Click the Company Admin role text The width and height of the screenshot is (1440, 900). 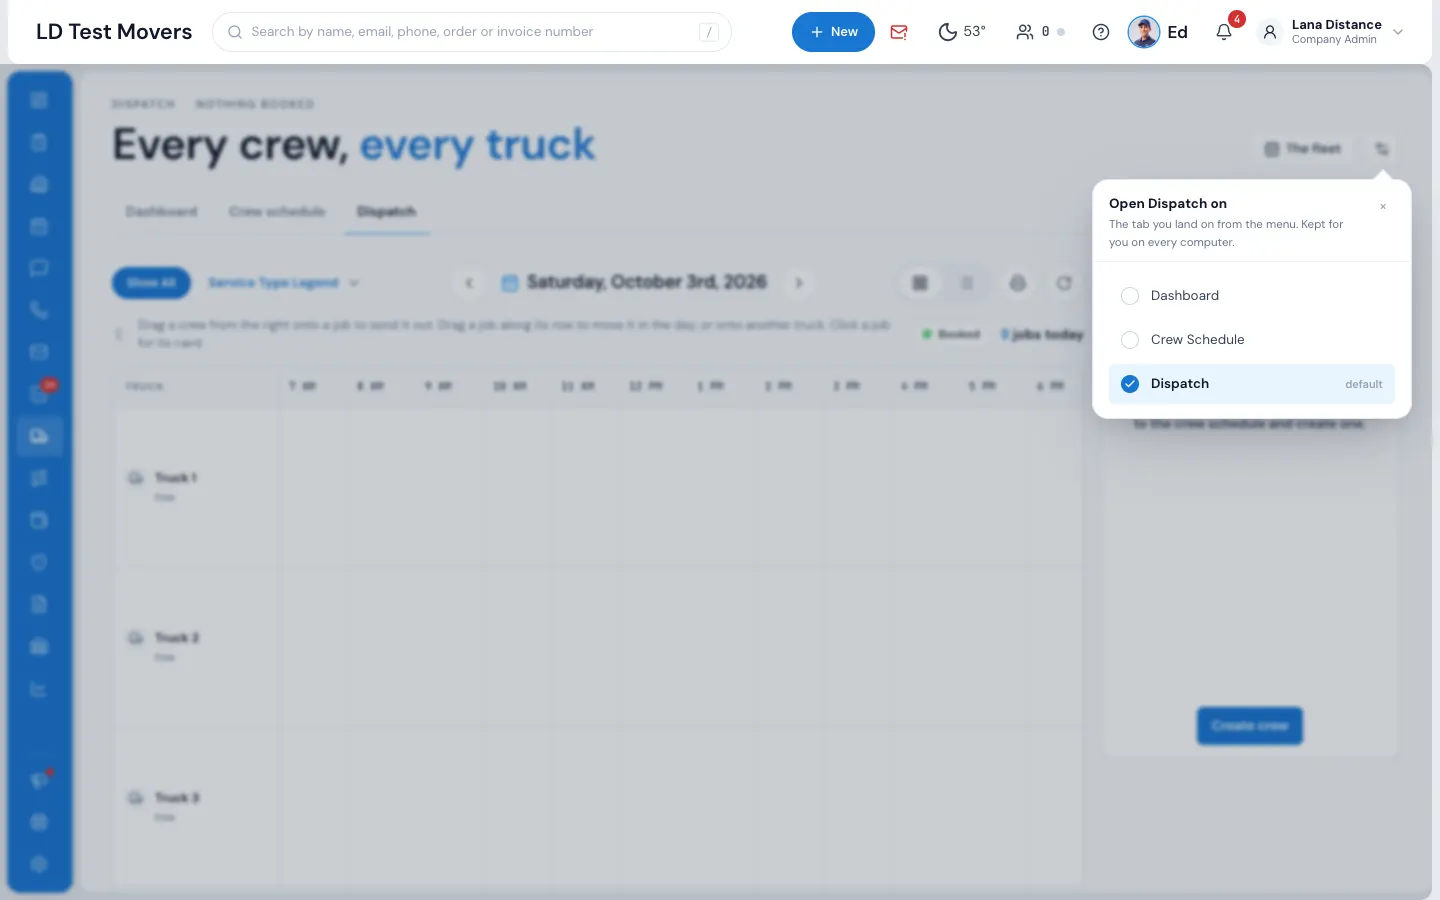1334,40
